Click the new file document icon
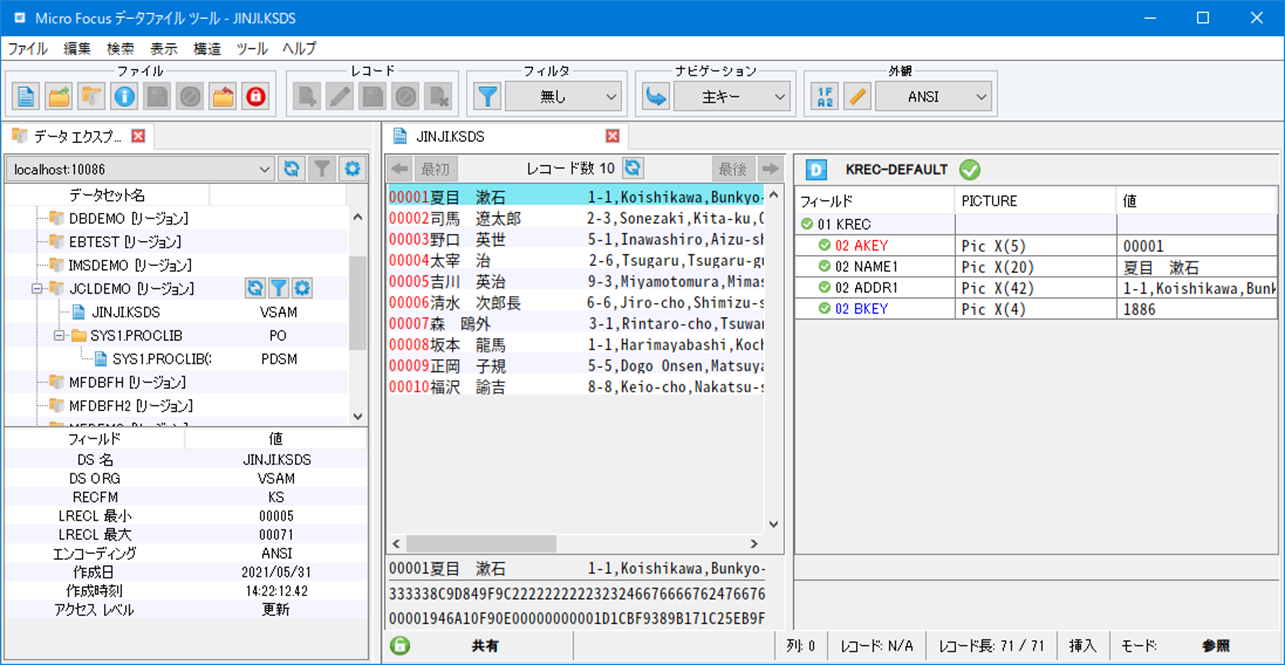 26,96
